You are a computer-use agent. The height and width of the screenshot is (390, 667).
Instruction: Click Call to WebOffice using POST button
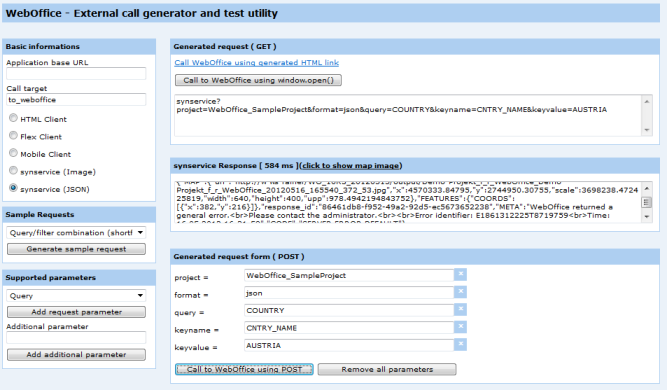click(x=244, y=369)
